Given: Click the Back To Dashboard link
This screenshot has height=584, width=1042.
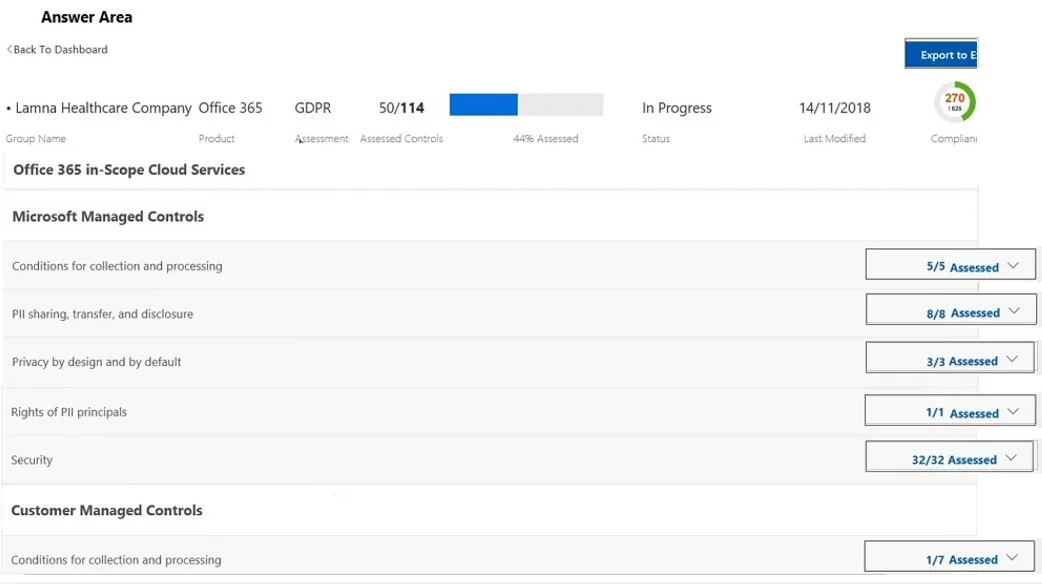Looking at the screenshot, I should (x=57, y=49).
